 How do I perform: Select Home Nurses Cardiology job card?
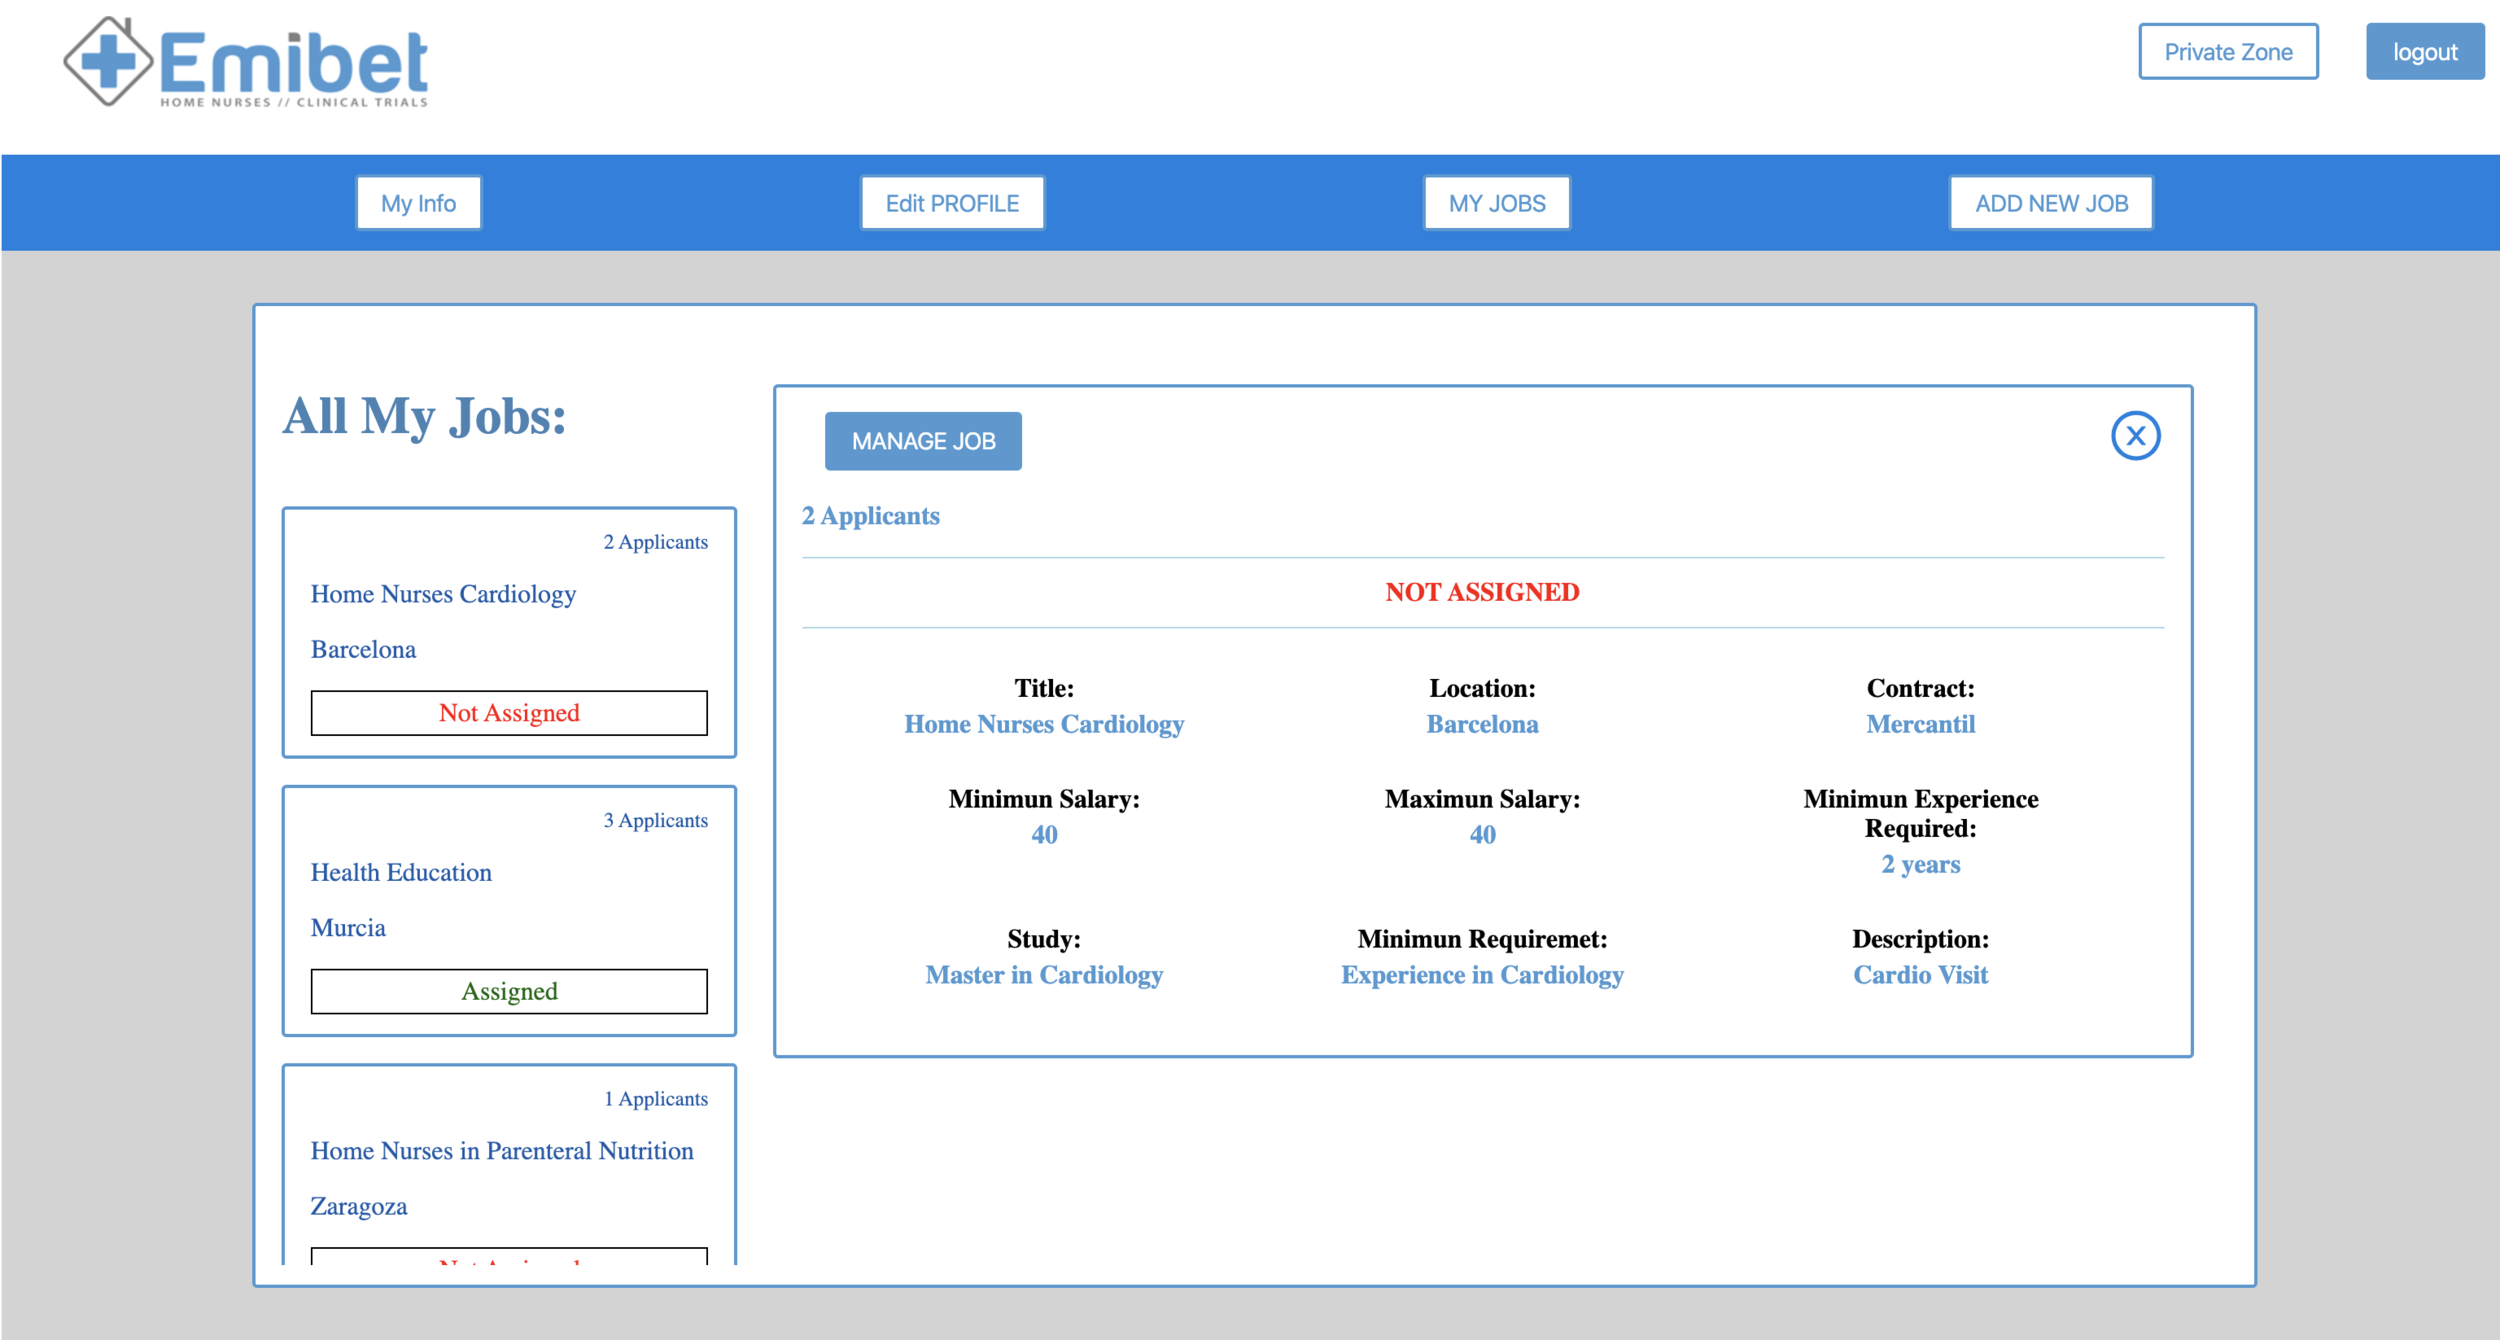click(443, 594)
